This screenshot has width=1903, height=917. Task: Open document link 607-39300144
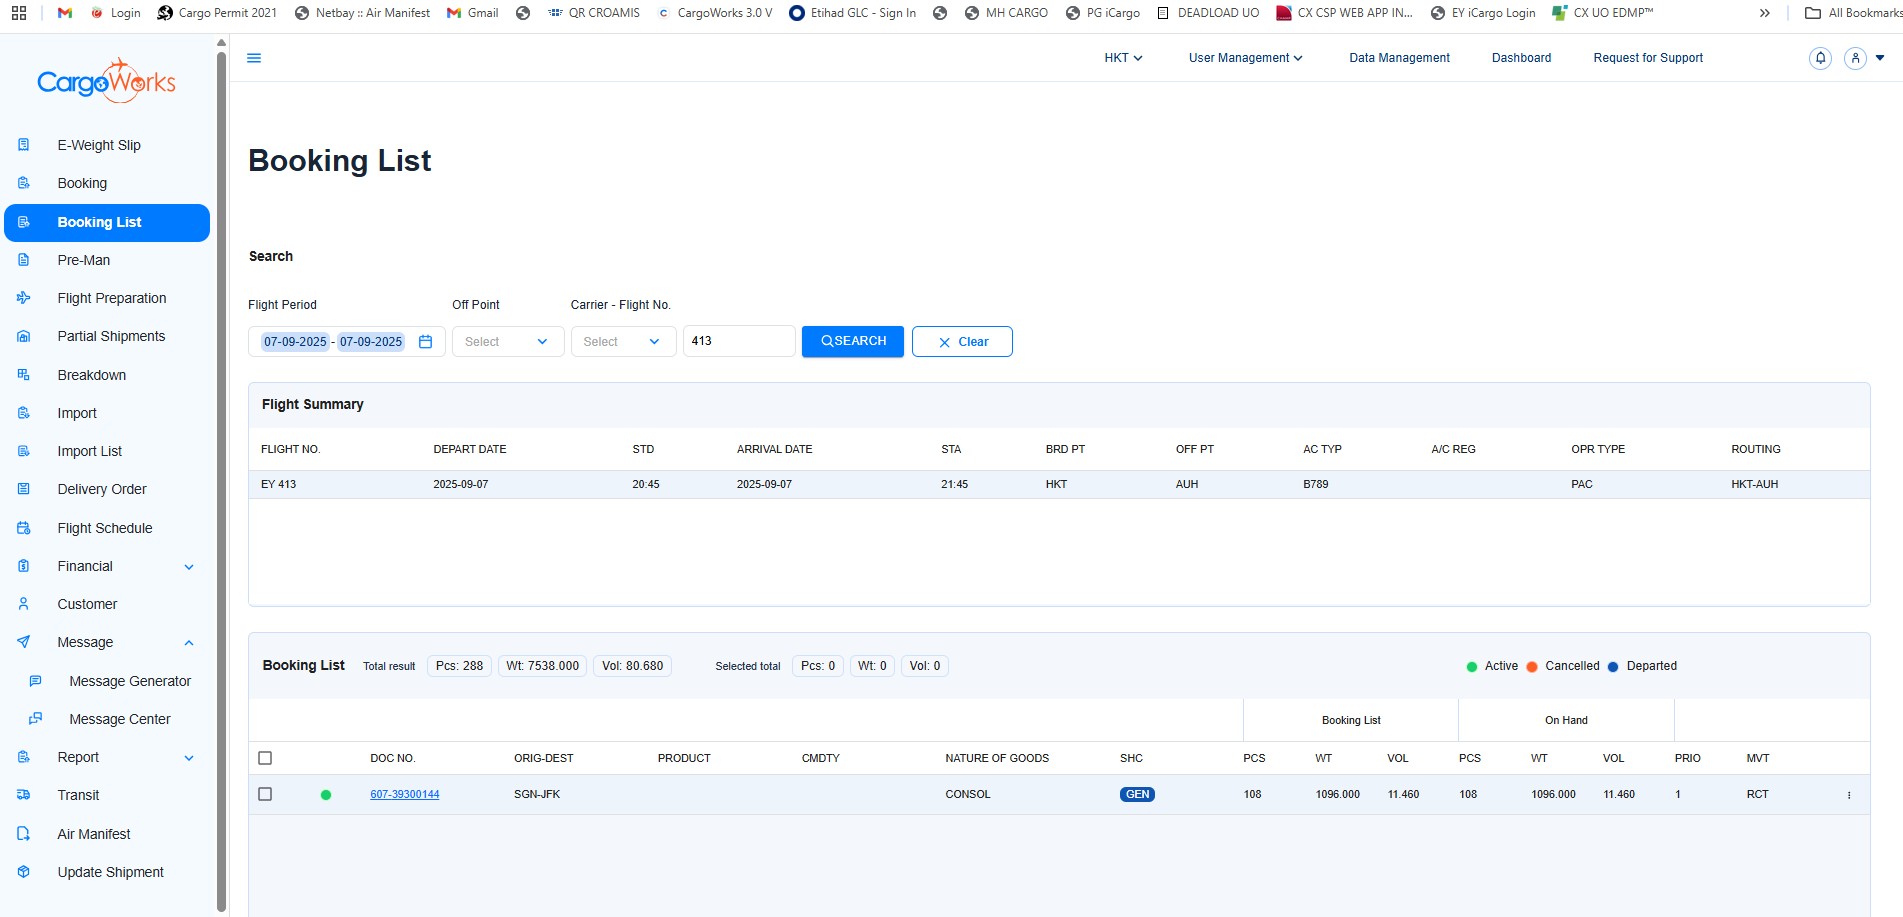pos(404,795)
